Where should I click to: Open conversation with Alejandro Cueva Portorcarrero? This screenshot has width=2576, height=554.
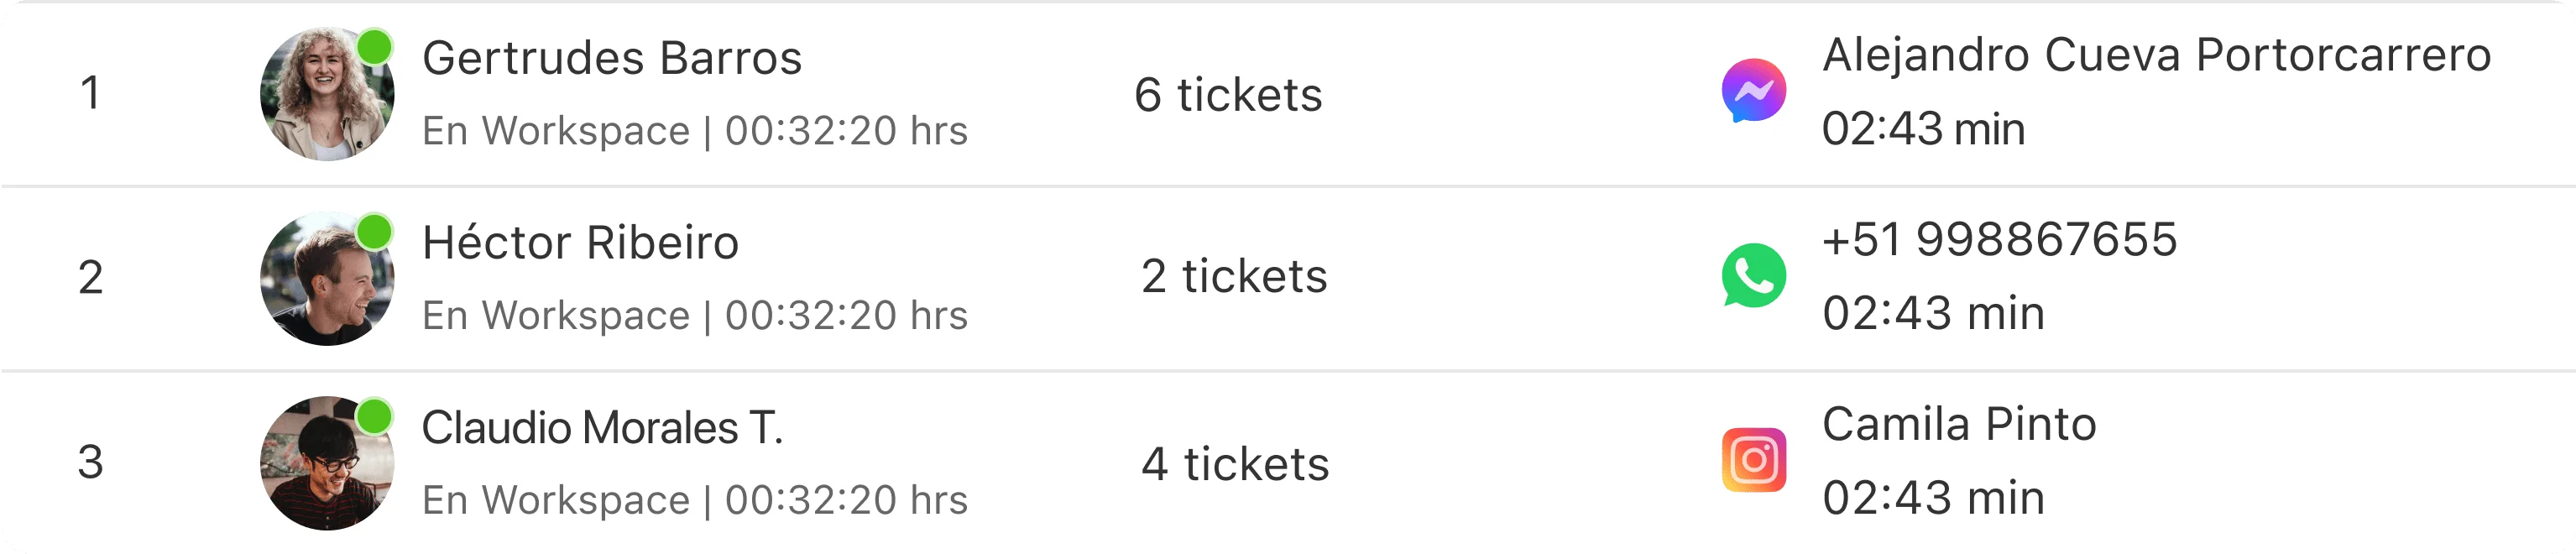click(2156, 55)
